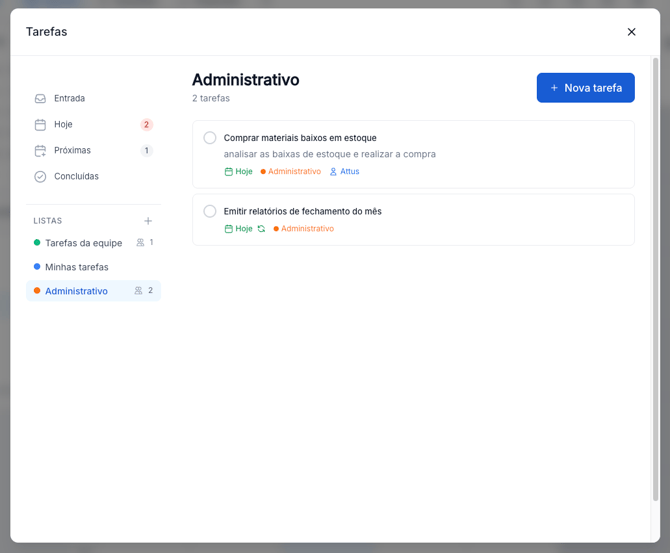Click the checkmark circle icon beside Concluídas
670x553 pixels.
click(x=40, y=177)
